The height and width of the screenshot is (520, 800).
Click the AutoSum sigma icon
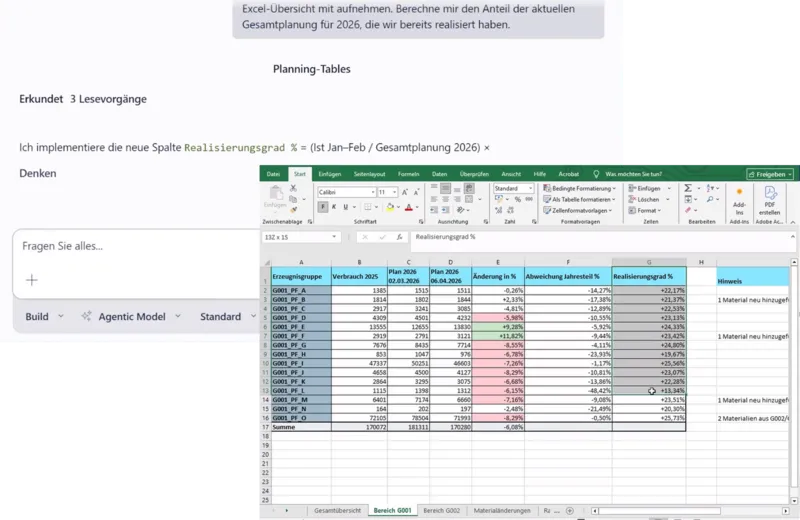pos(688,188)
